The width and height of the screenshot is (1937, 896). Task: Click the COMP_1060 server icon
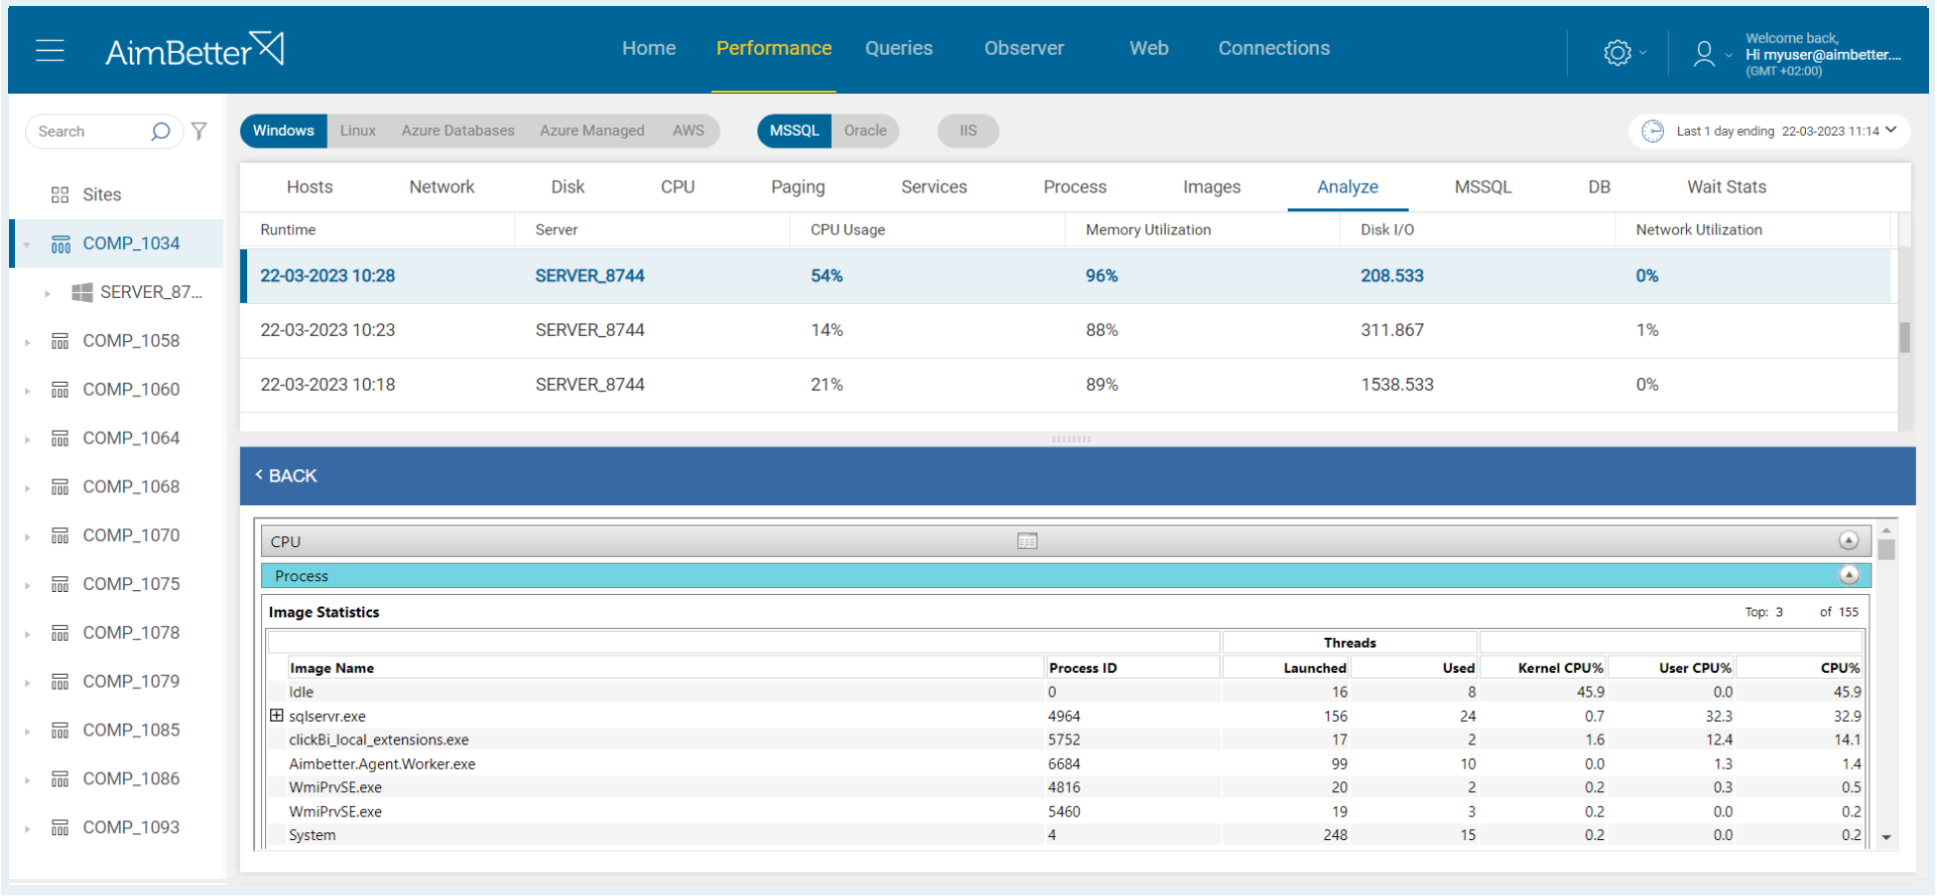pos(60,390)
